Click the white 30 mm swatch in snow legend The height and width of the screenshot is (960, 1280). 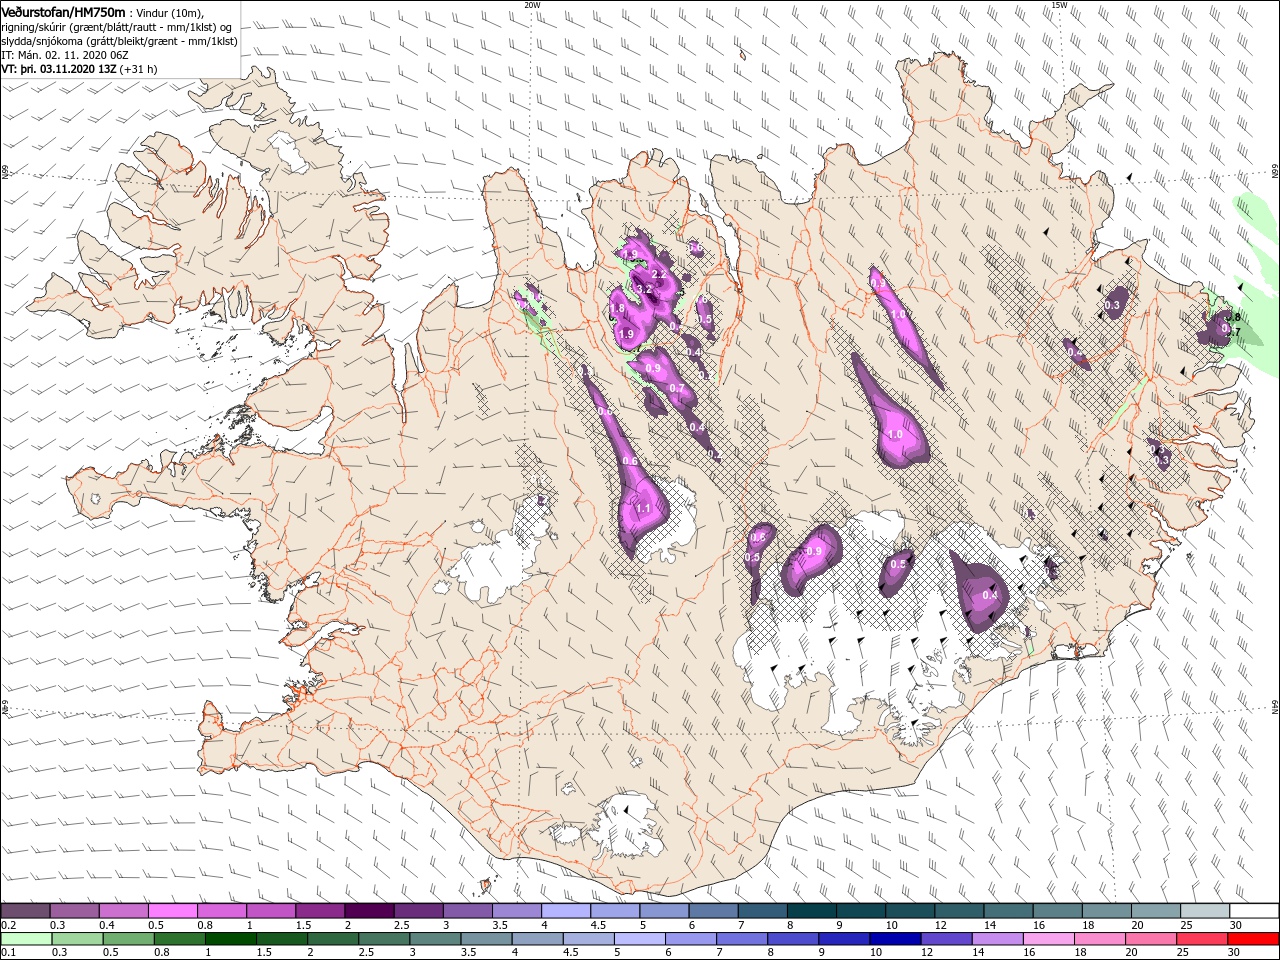pyautogui.click(x=1254, y=911)
